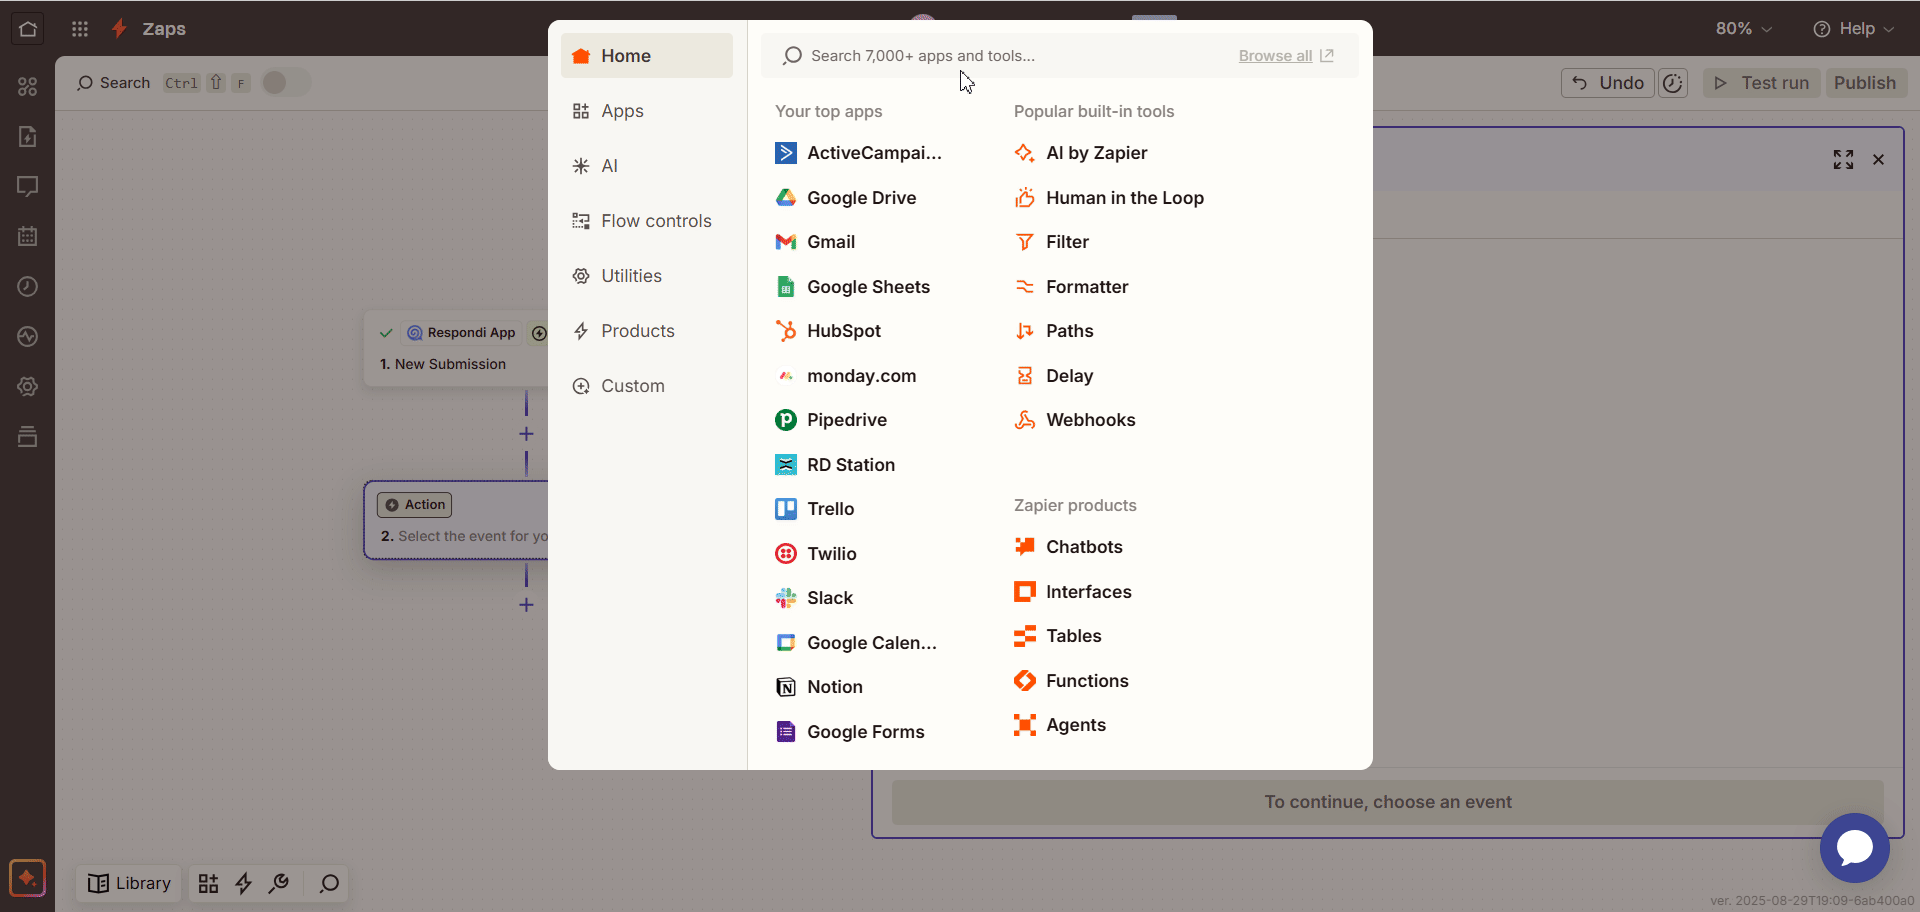Expand the editor panel to fullscreen
Viewport: 1920px width, 912px height.
pos(1843,160)
